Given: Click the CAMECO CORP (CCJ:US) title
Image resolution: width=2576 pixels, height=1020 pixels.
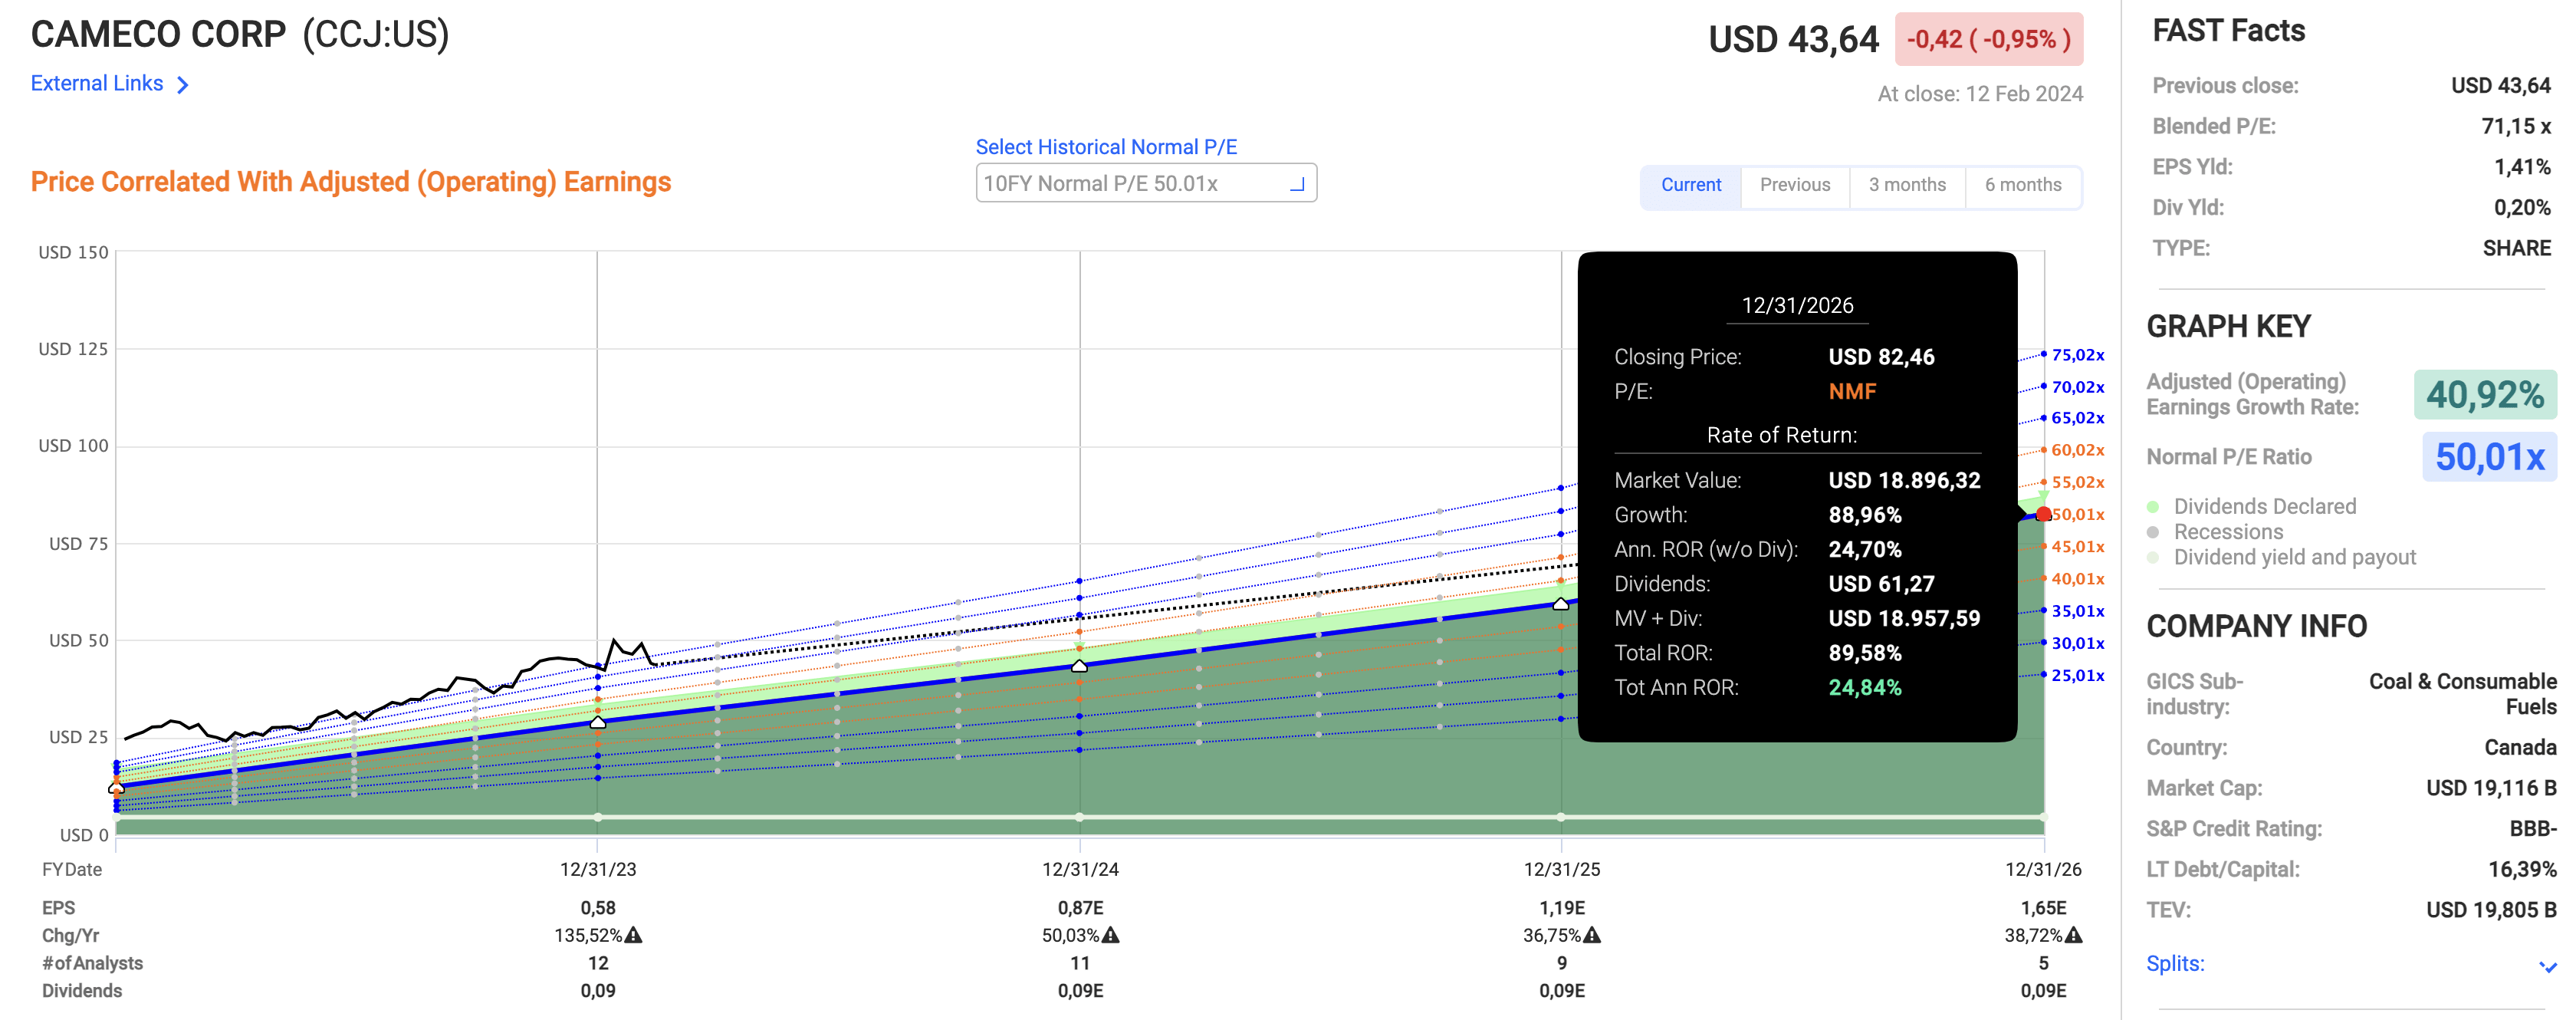Looking at the screenshot, I should click(240, 34).
